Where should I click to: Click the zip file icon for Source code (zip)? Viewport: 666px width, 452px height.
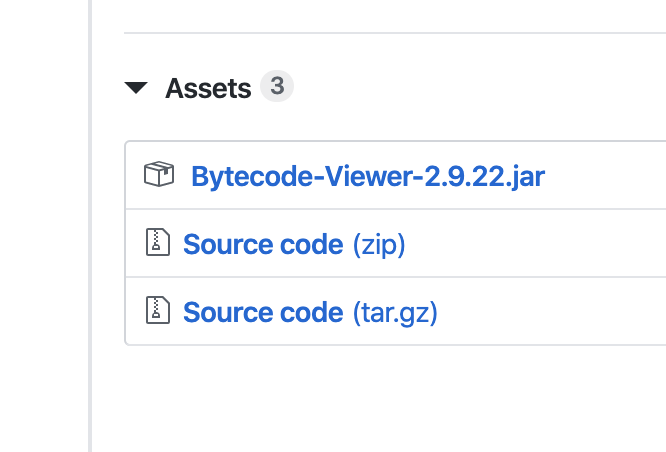(158, 242)
